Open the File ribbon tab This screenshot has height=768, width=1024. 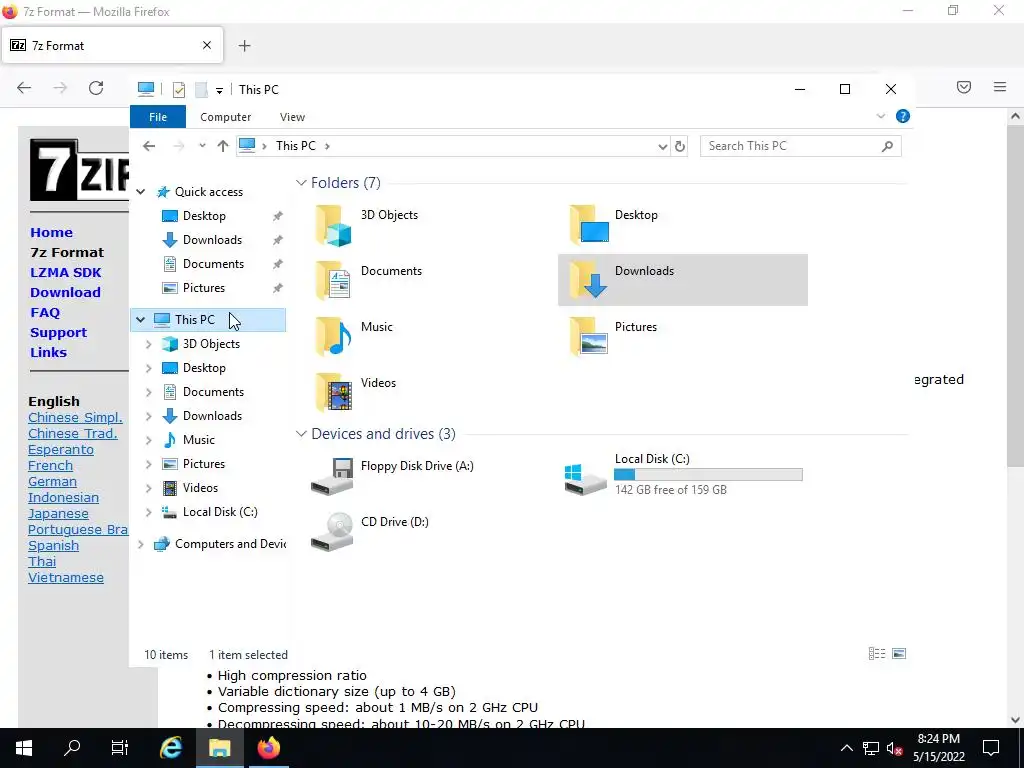click(x=158, y=117)
